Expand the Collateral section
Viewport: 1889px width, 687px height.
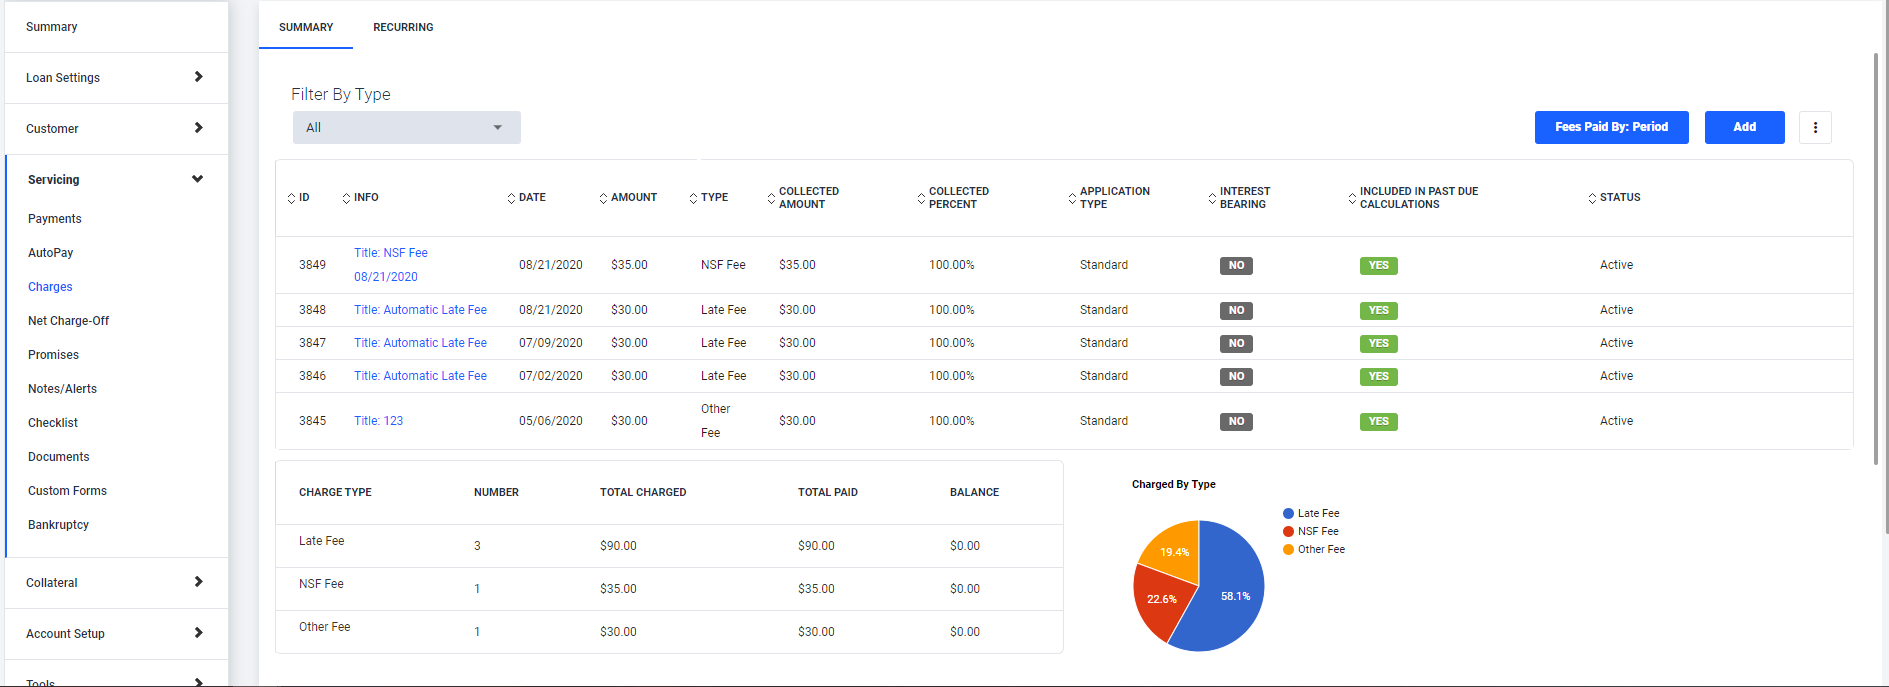click(x=116, y=583)
